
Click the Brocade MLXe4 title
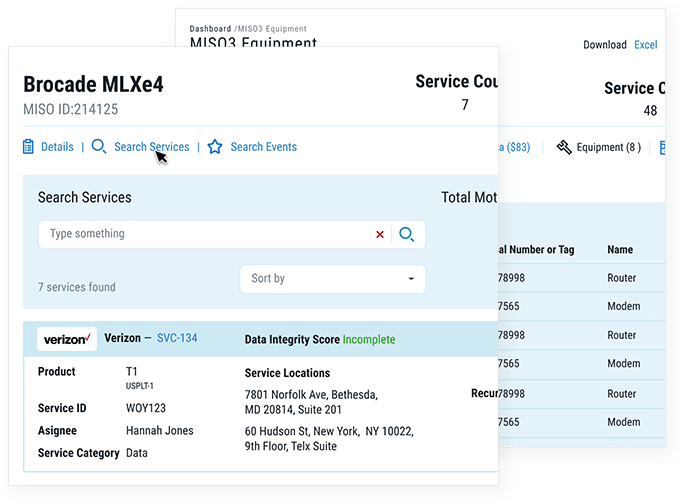(x=93, y=84)
